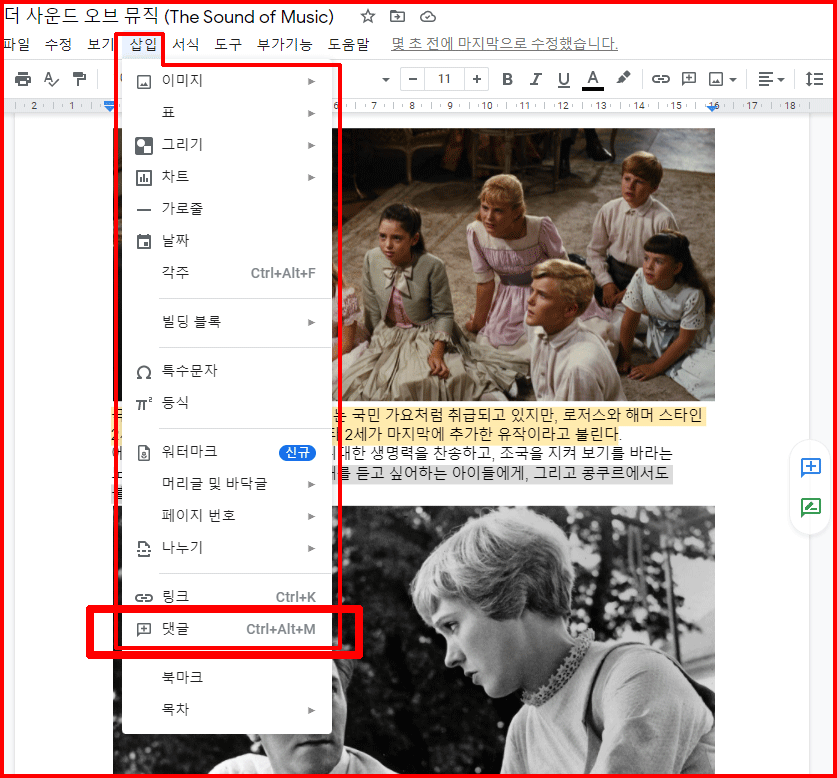837x778 pixels.
Task: Insert a 가로줄 horizontal line
Action: [x=227, y=209]
